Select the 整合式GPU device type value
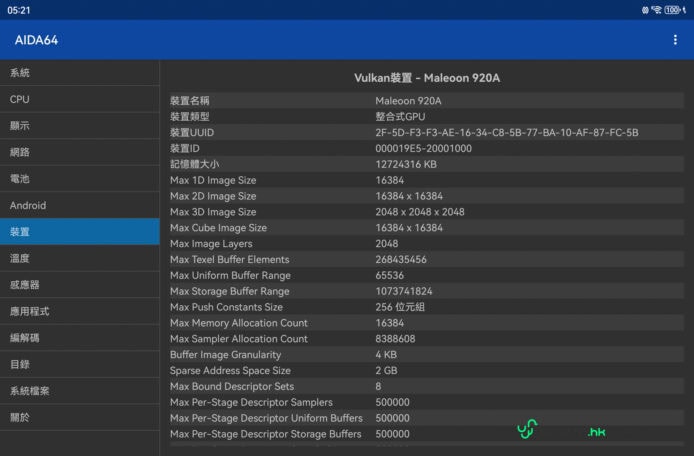The height and width of the screenshot is (456, 694). tap(400, 116)
